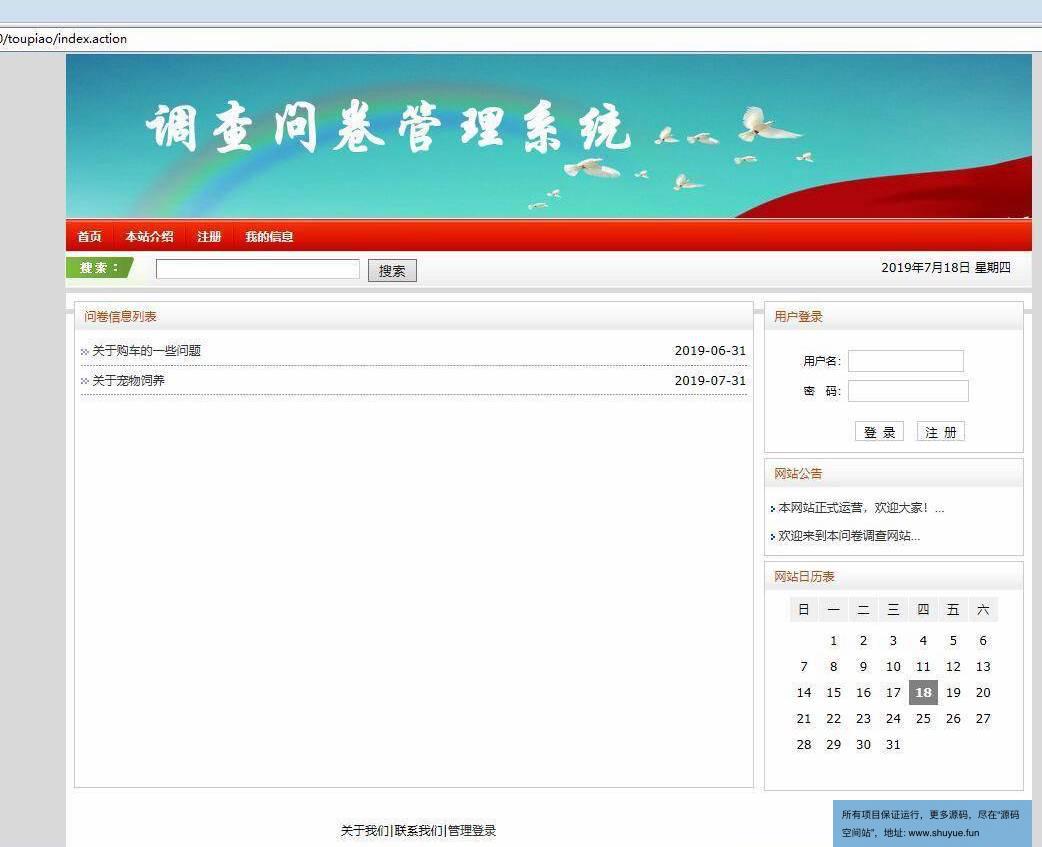Open 我的信息 in the navigation bar

[x=269, y=237]
